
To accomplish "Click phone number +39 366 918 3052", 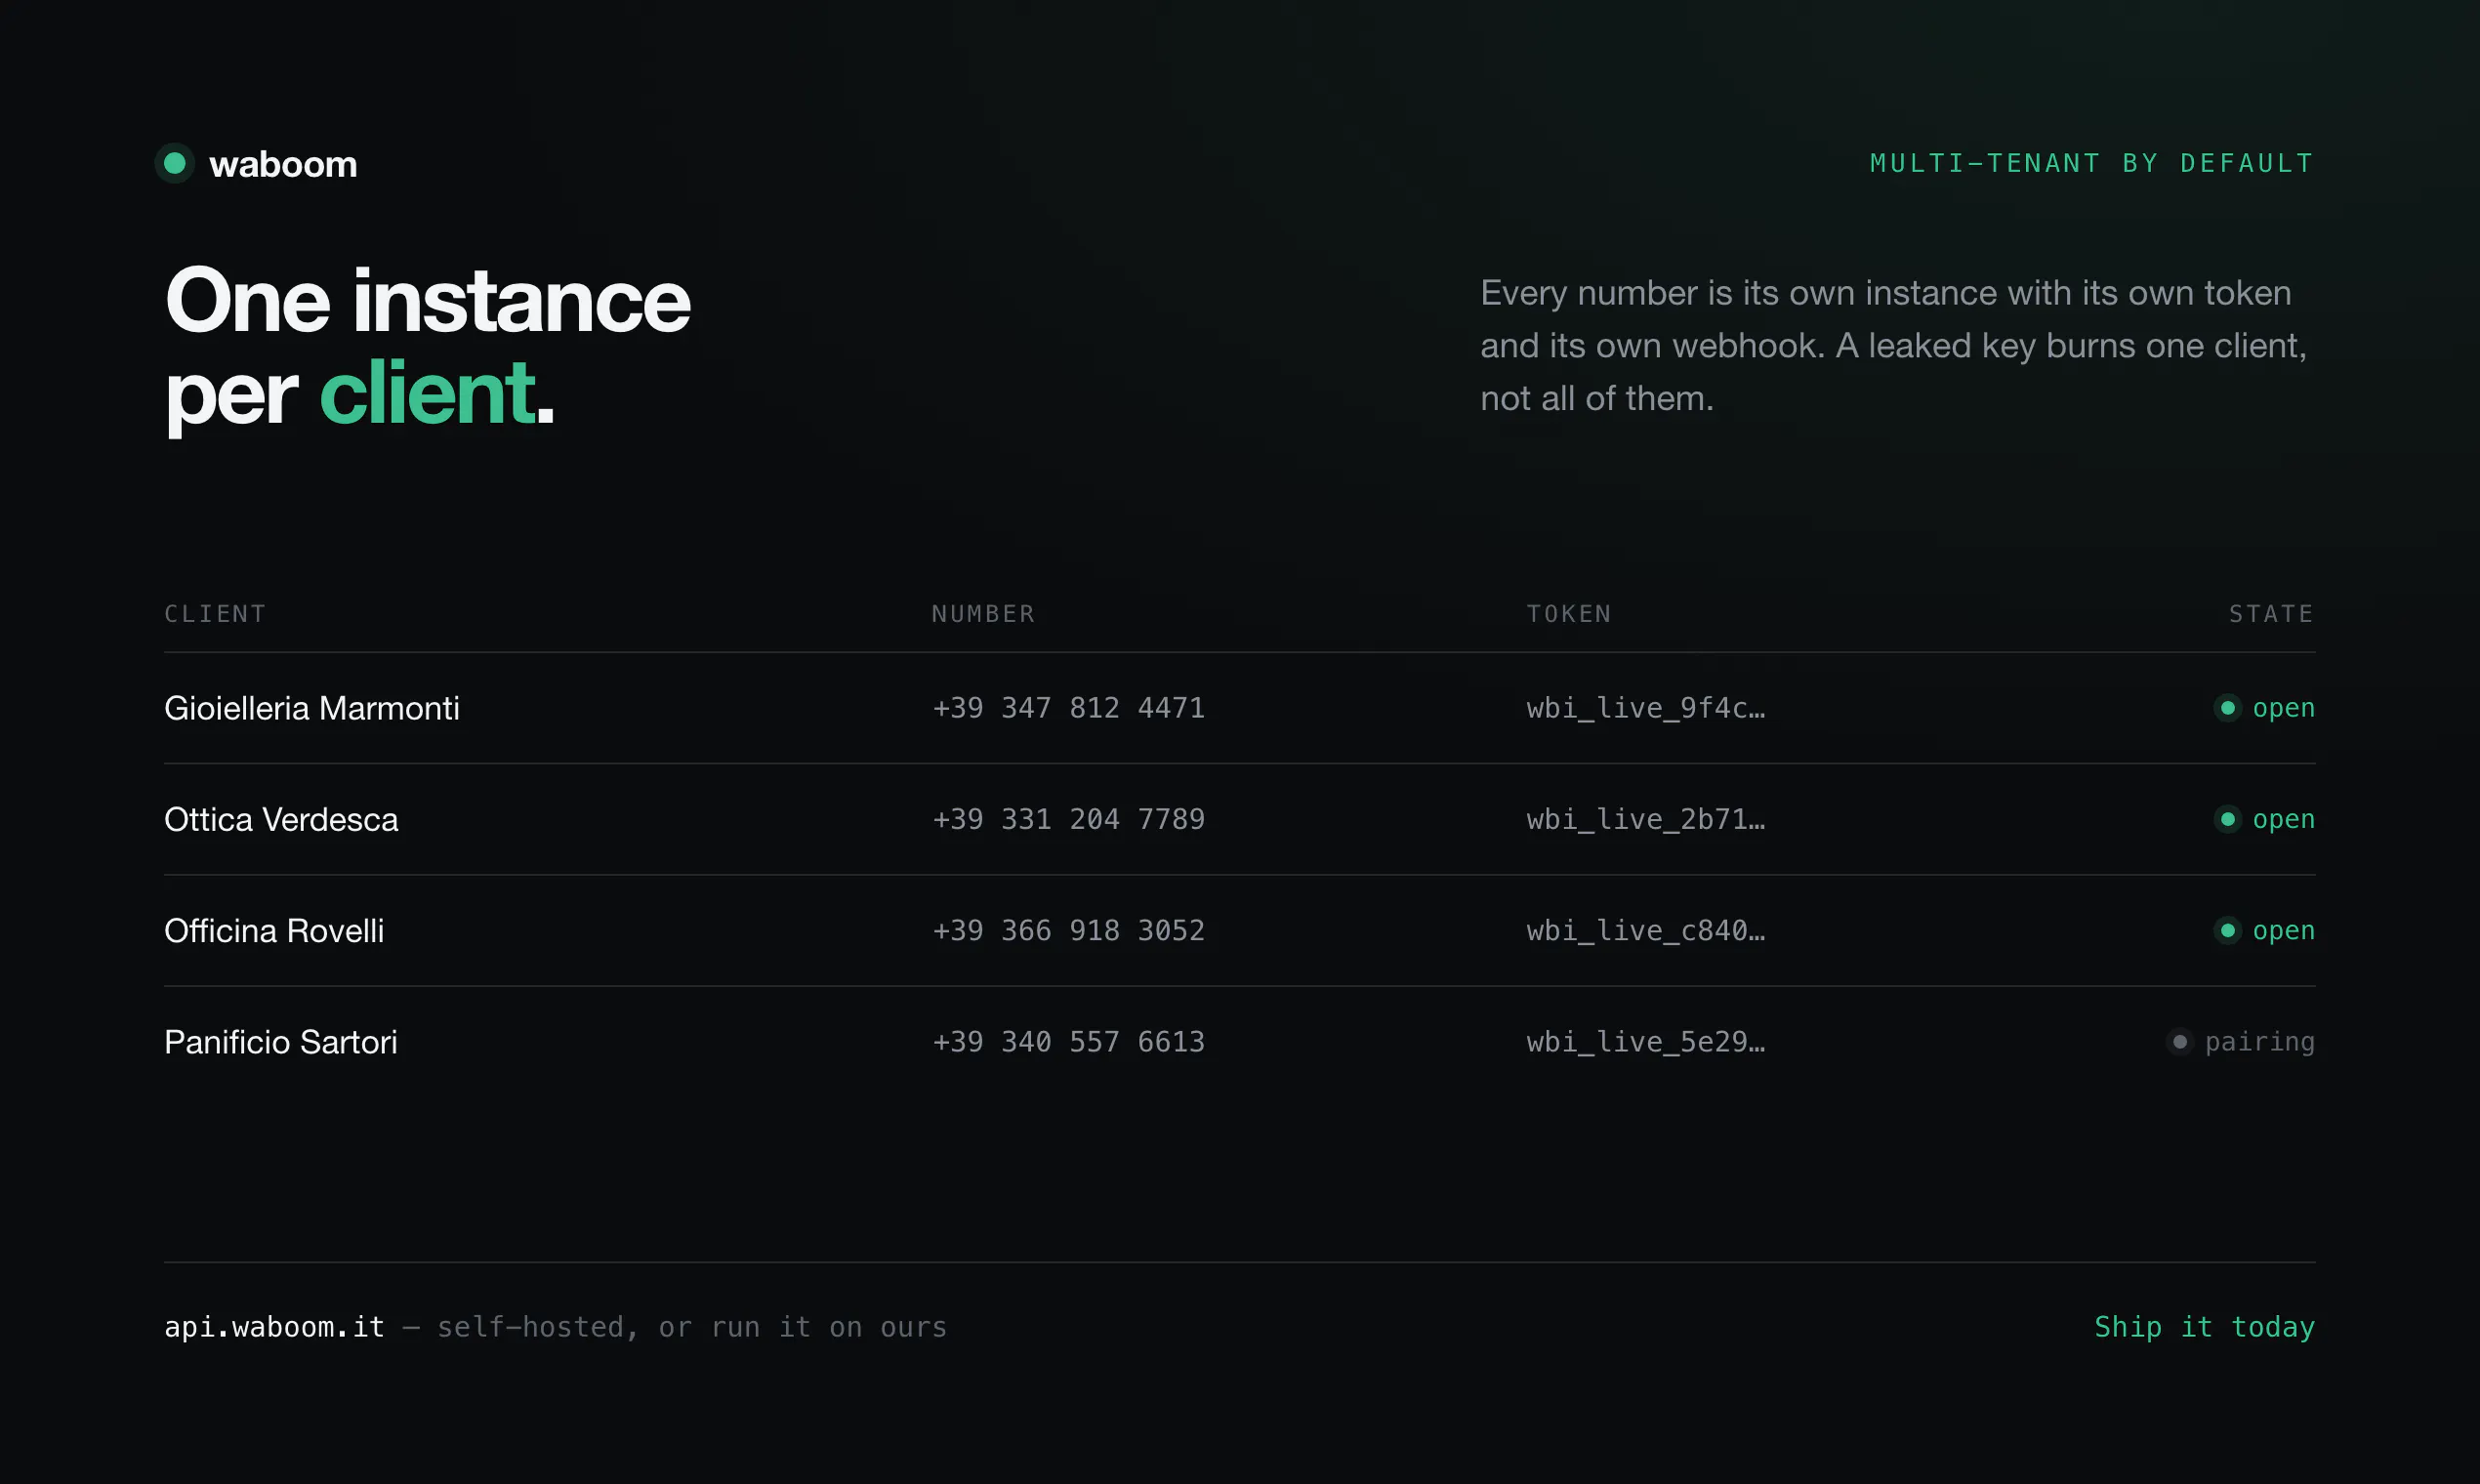I will coord(1068,930).
